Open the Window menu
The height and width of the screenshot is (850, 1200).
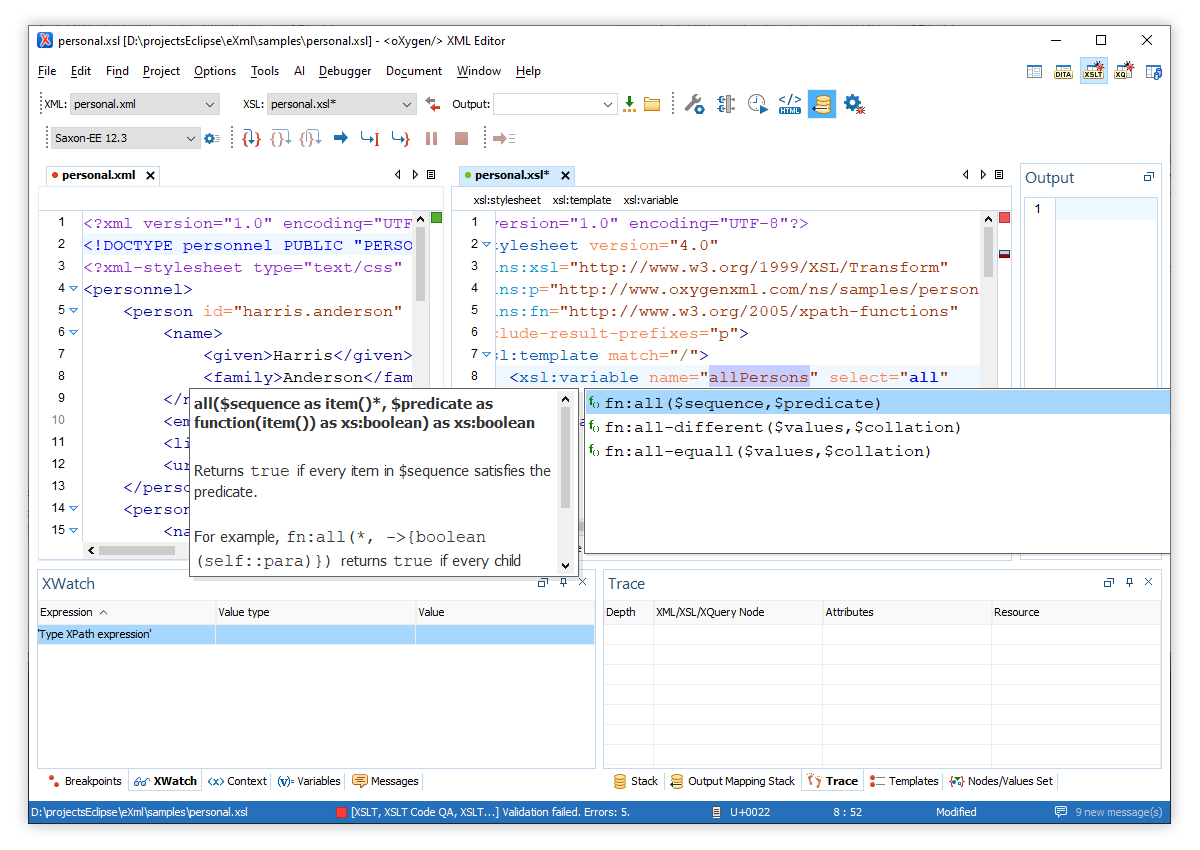click(x=479, y=71)
